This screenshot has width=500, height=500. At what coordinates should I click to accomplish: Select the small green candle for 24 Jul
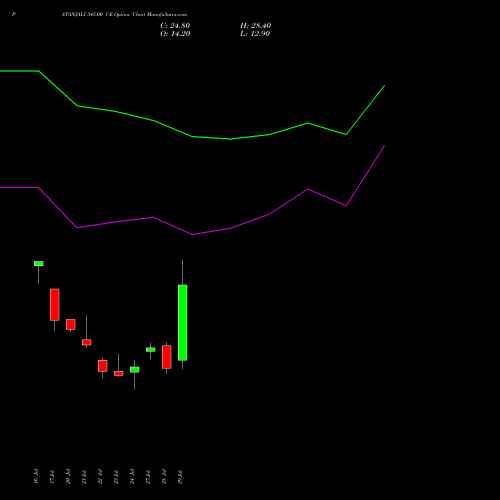click(135, 370)
